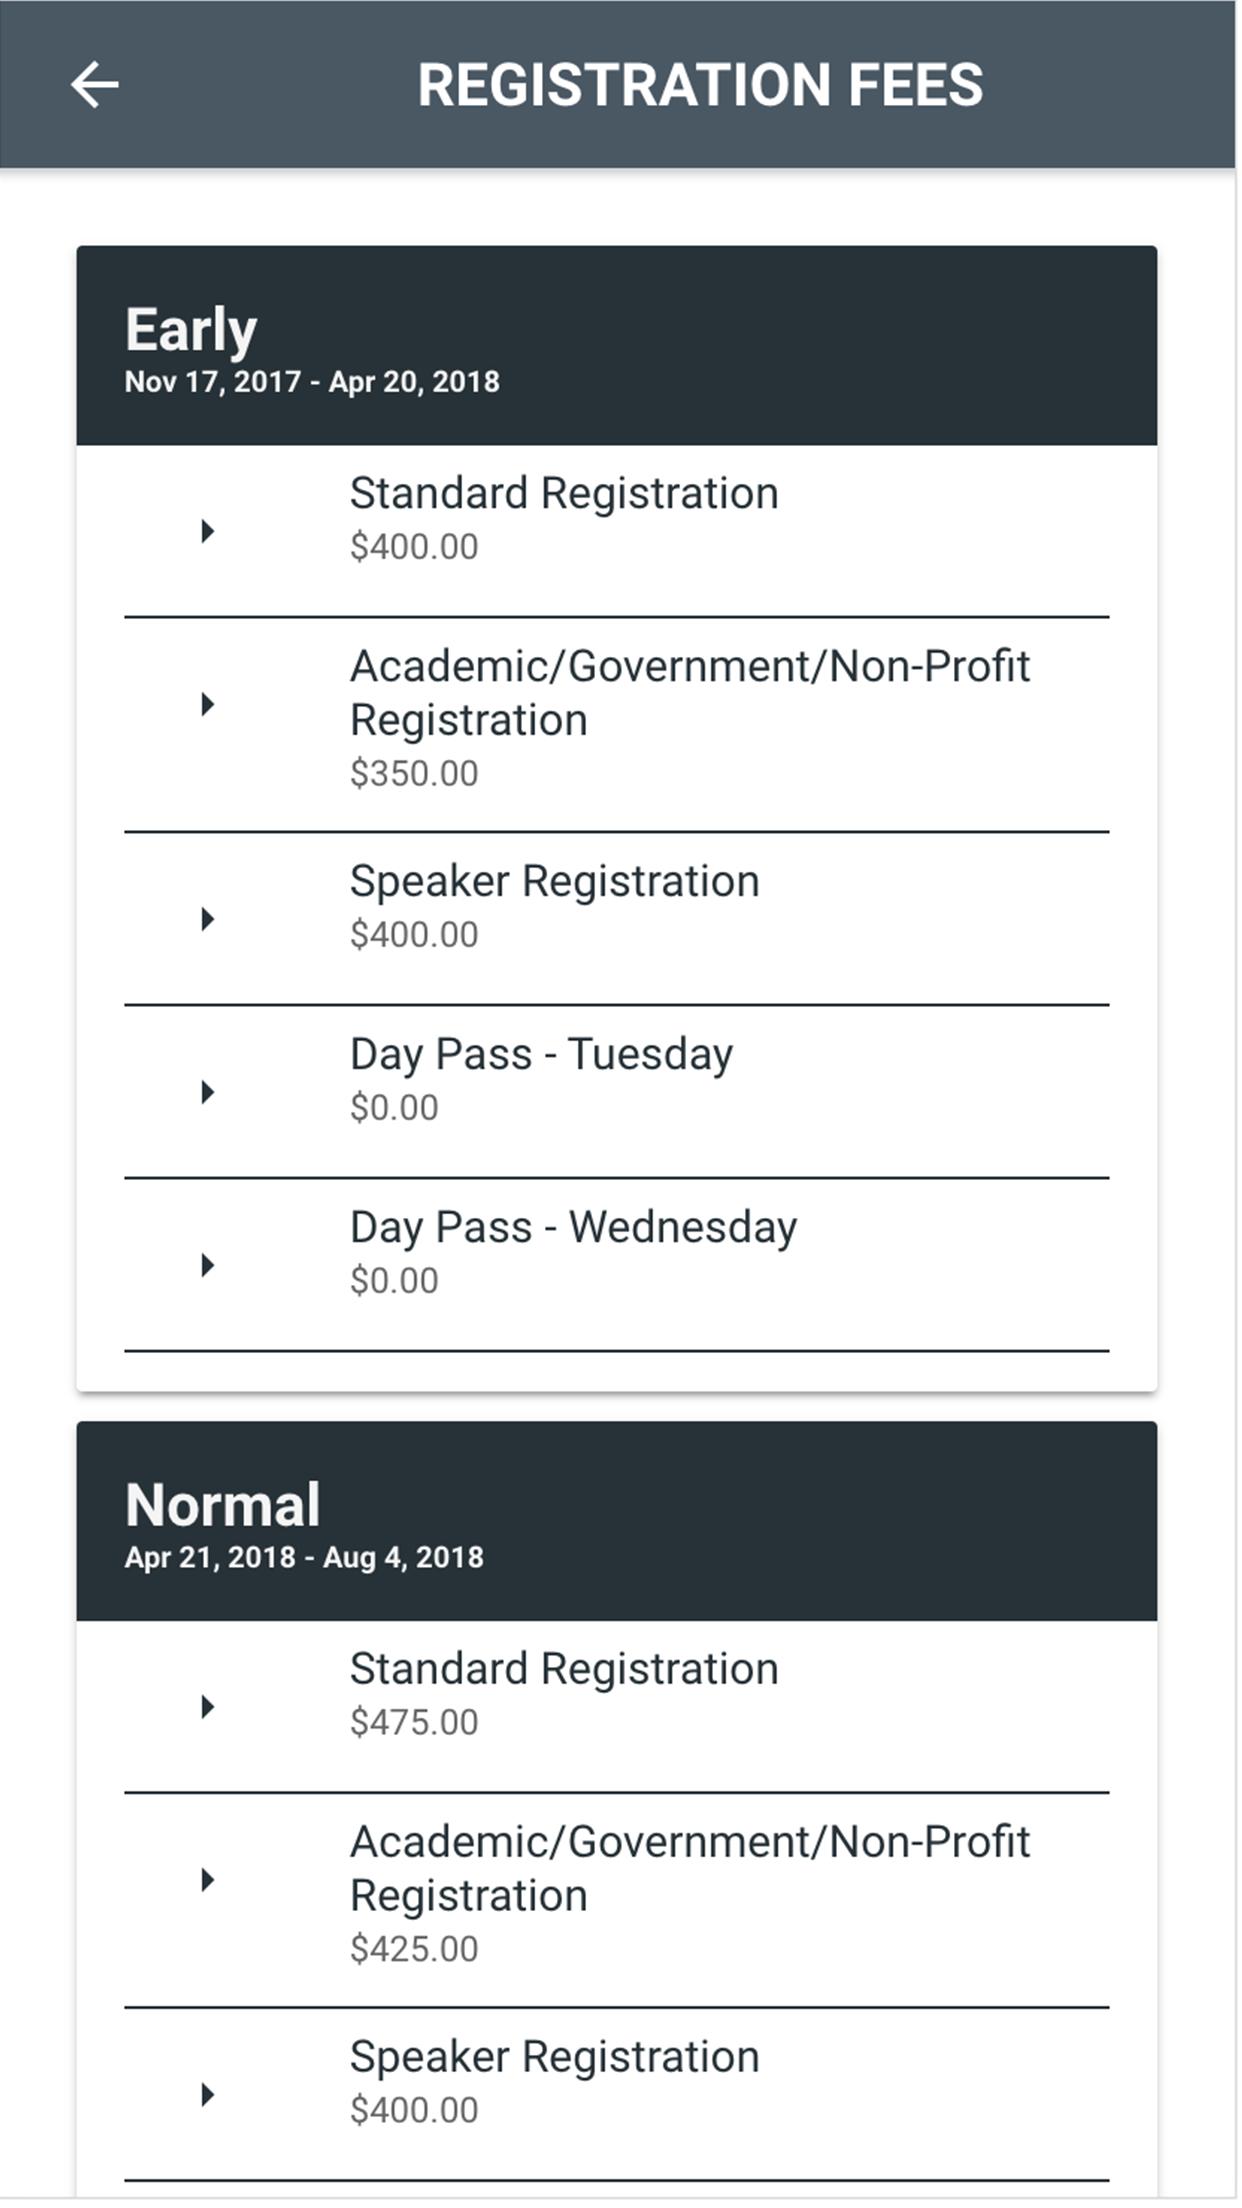This screenshot has width=1242, height=2208.
Task: Expand Early Speaker Registration arrow
Action: [207, 919]
